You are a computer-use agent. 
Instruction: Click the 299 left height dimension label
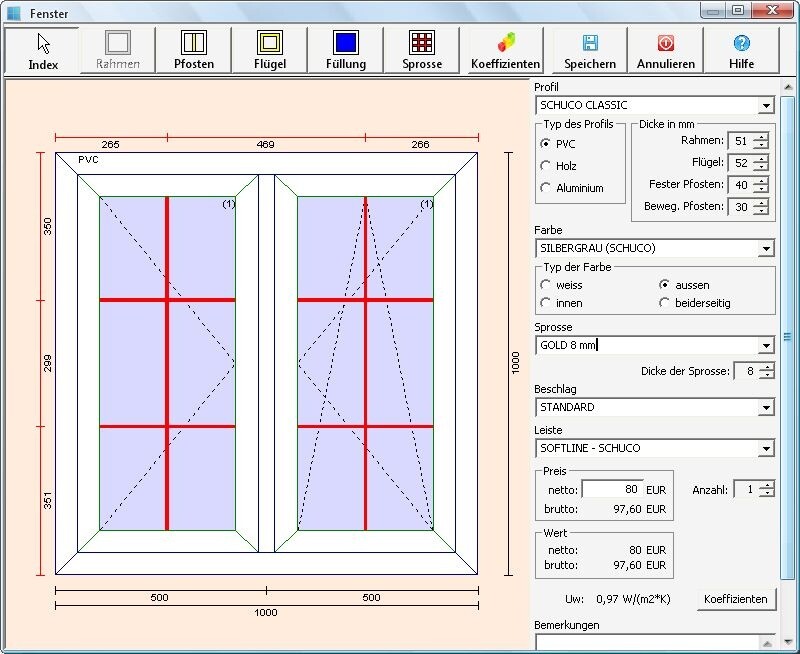pyautogui.click(x=47, y=363)
